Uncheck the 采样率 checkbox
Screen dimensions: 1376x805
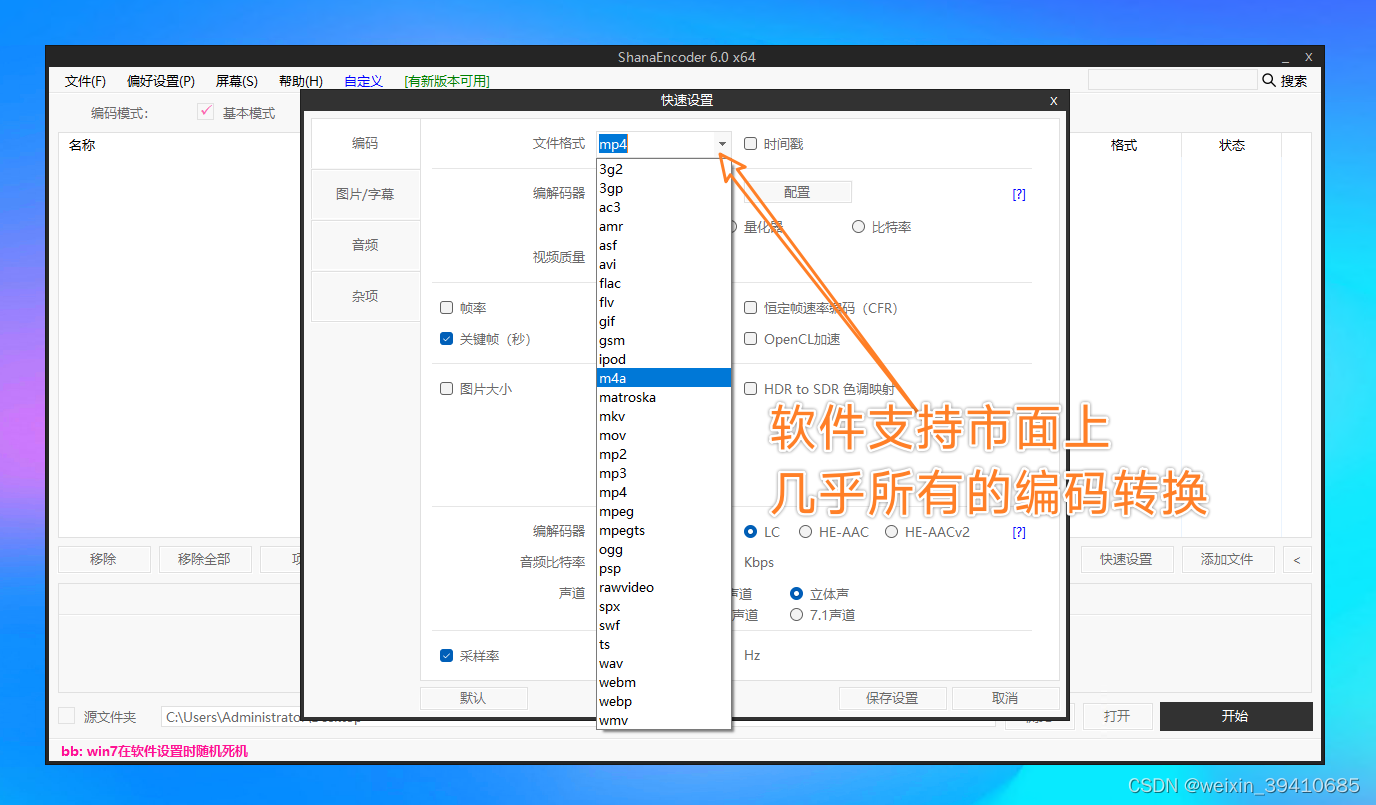coord(446,656)
